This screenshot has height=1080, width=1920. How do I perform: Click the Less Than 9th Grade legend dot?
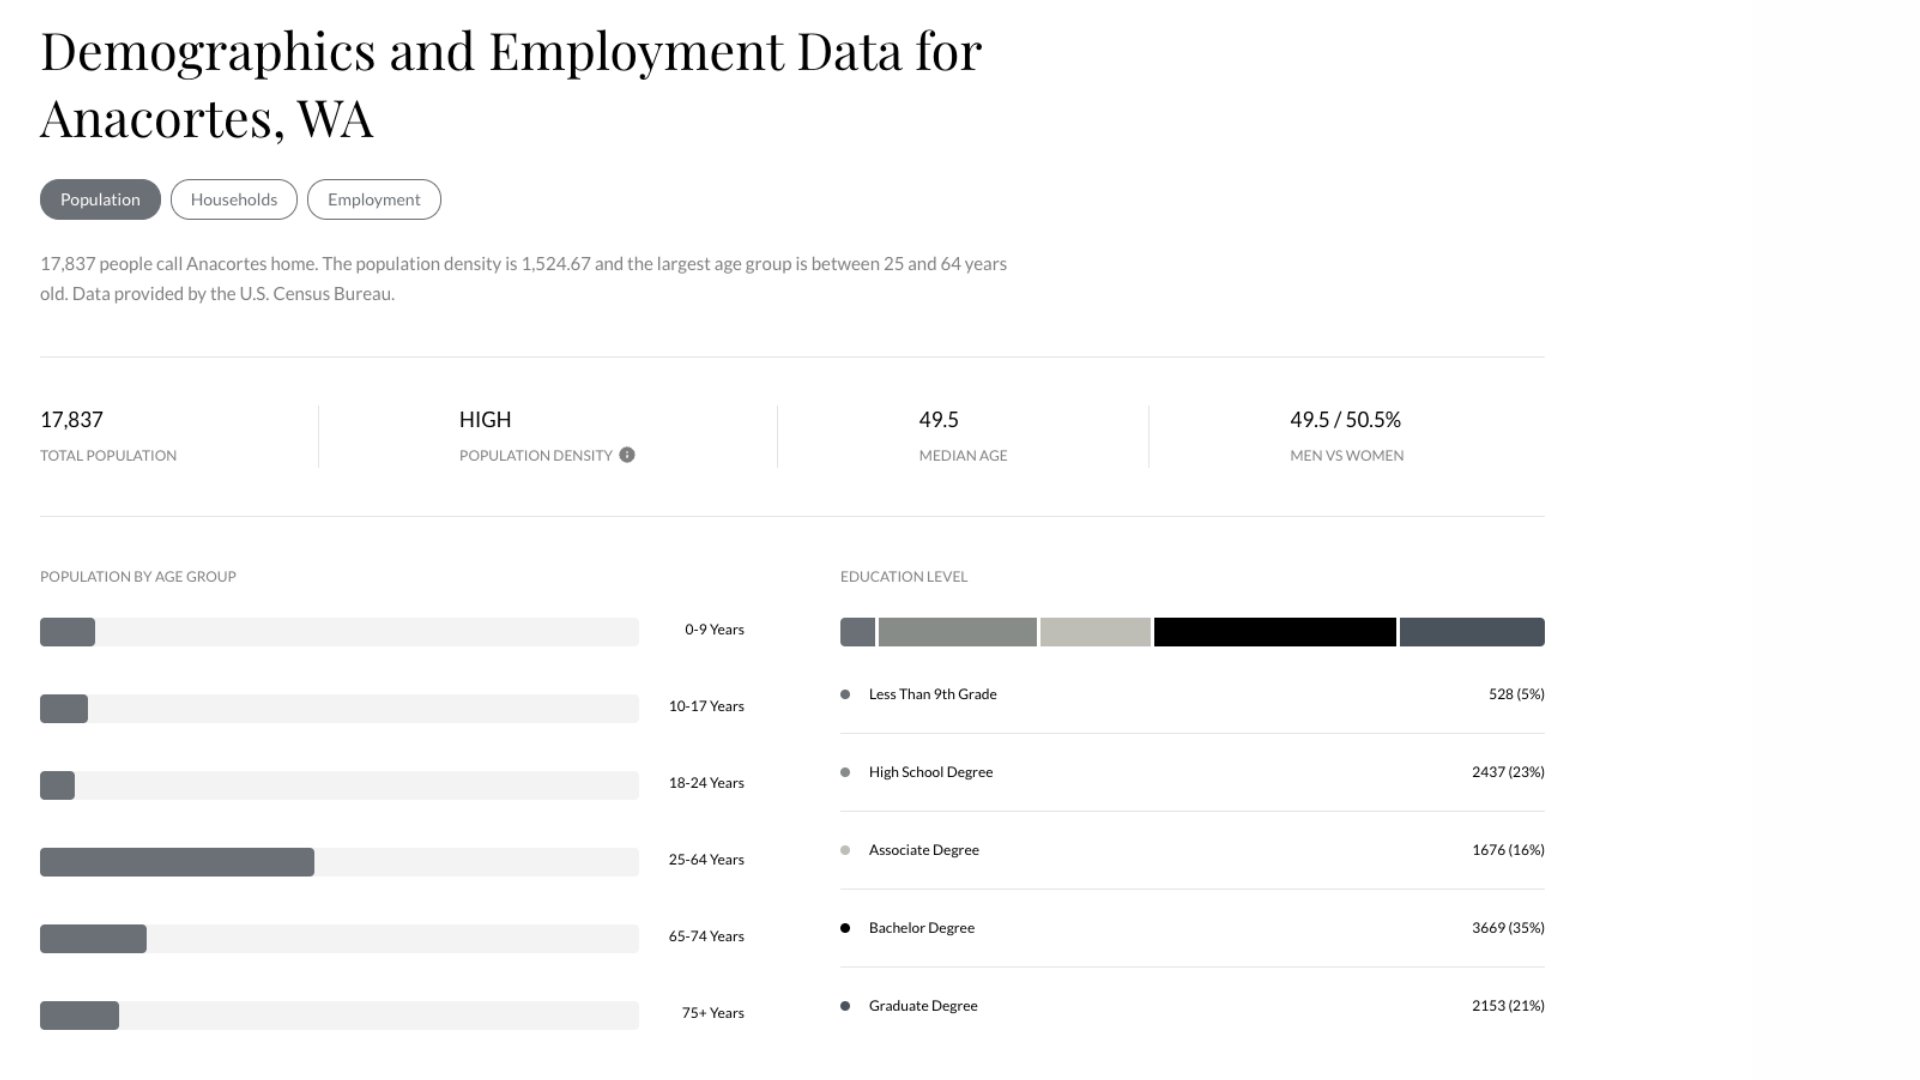pyautogui.click(x=845, y=695)
